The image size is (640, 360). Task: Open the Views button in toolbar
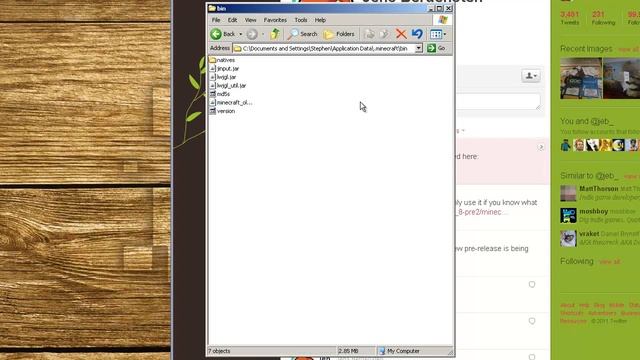(x=438, y=34)
